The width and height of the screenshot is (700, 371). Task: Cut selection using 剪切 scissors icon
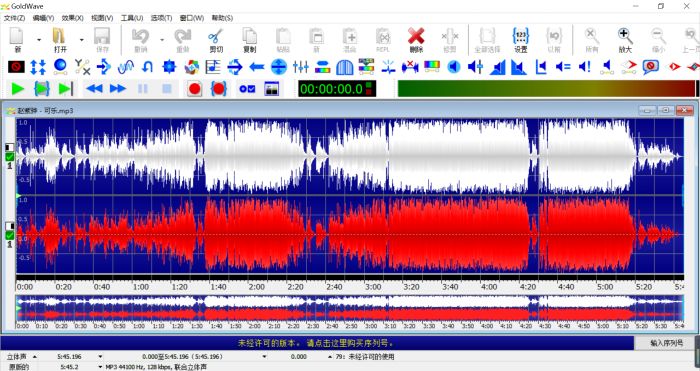tap(216, 40)
